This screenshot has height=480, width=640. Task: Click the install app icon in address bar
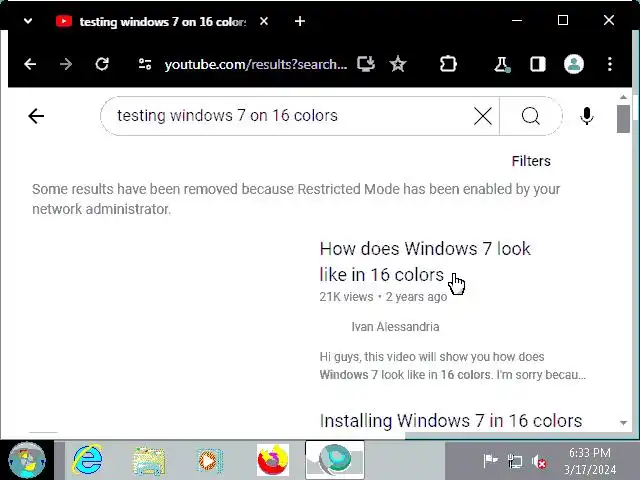coord(366,64)
